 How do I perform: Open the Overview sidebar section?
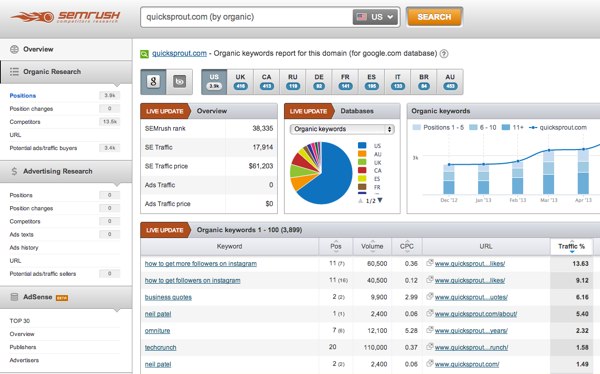click(x=66, y=49)
